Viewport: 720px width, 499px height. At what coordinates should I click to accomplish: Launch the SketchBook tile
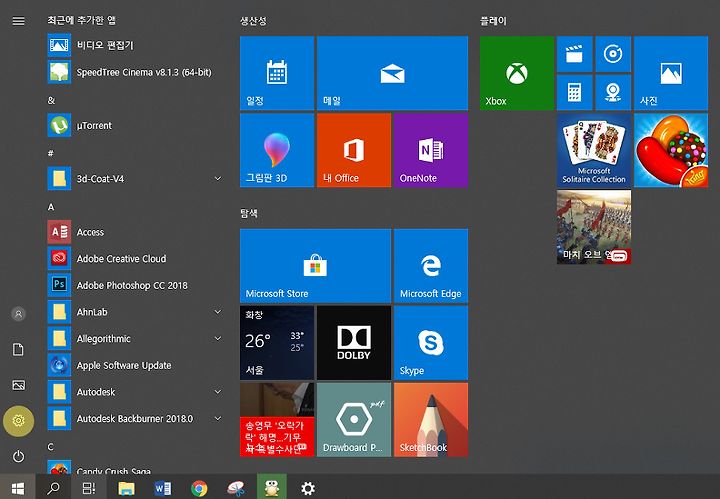(x=431, y=420)
